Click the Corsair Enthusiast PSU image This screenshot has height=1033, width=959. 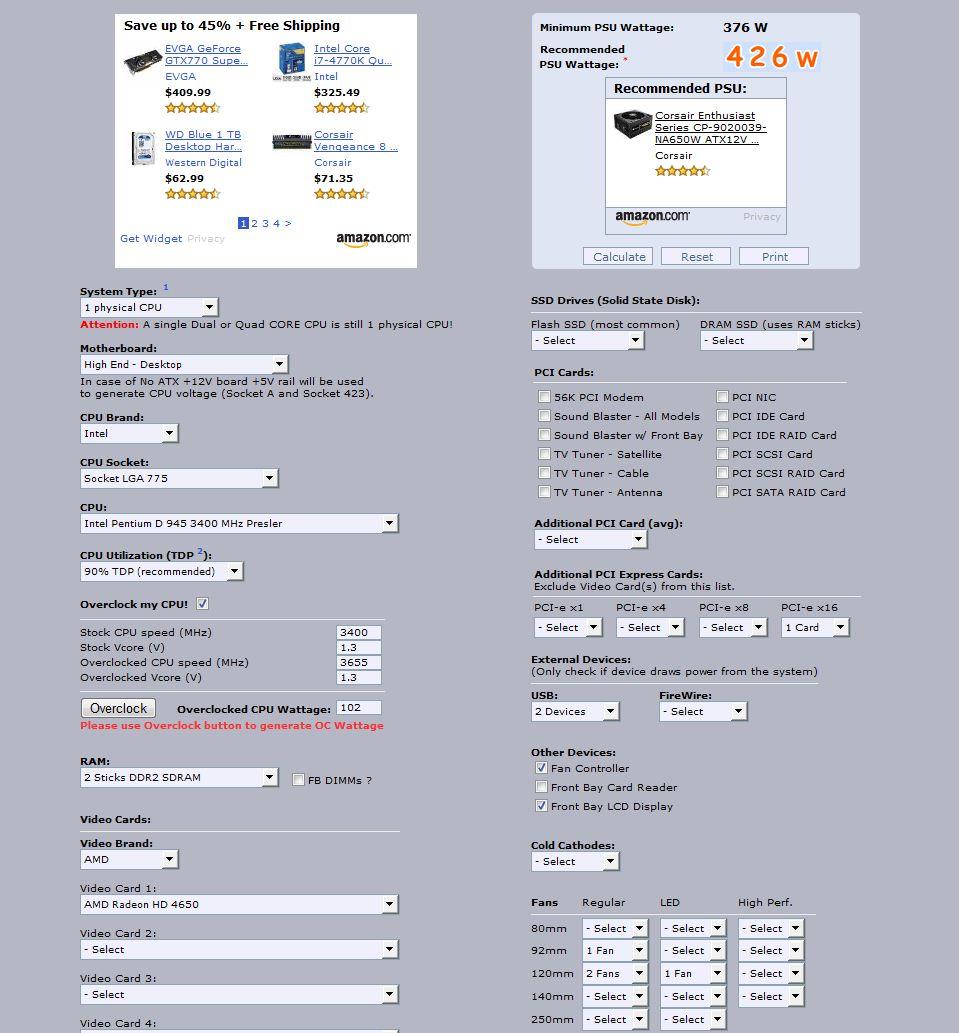pyautogui.click(x=632, y=123)
